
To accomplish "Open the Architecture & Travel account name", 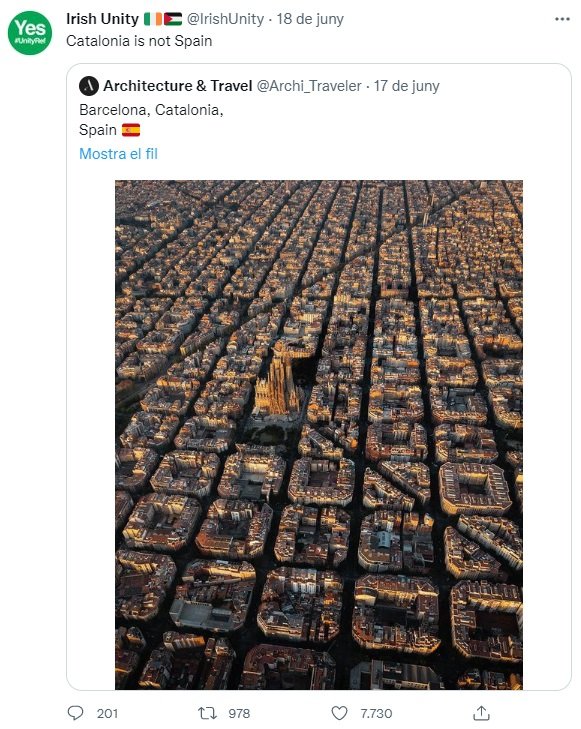I will (178, 86).
